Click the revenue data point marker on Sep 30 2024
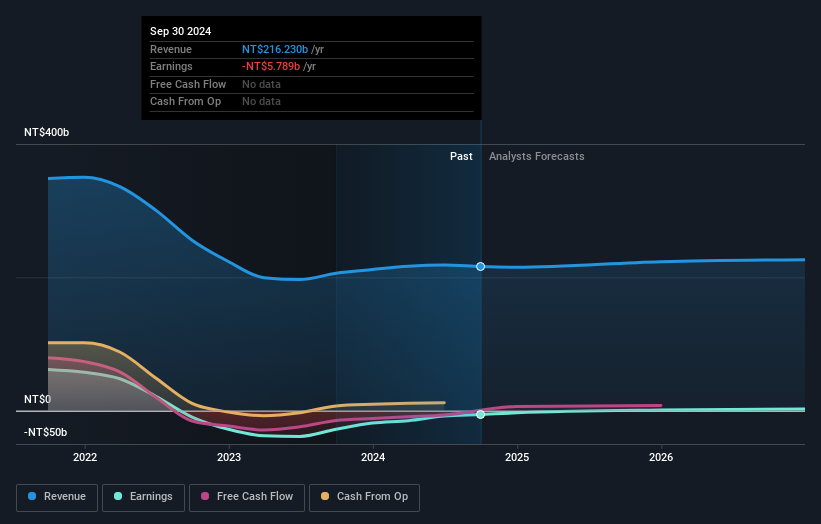 click(x=480, y=266)
